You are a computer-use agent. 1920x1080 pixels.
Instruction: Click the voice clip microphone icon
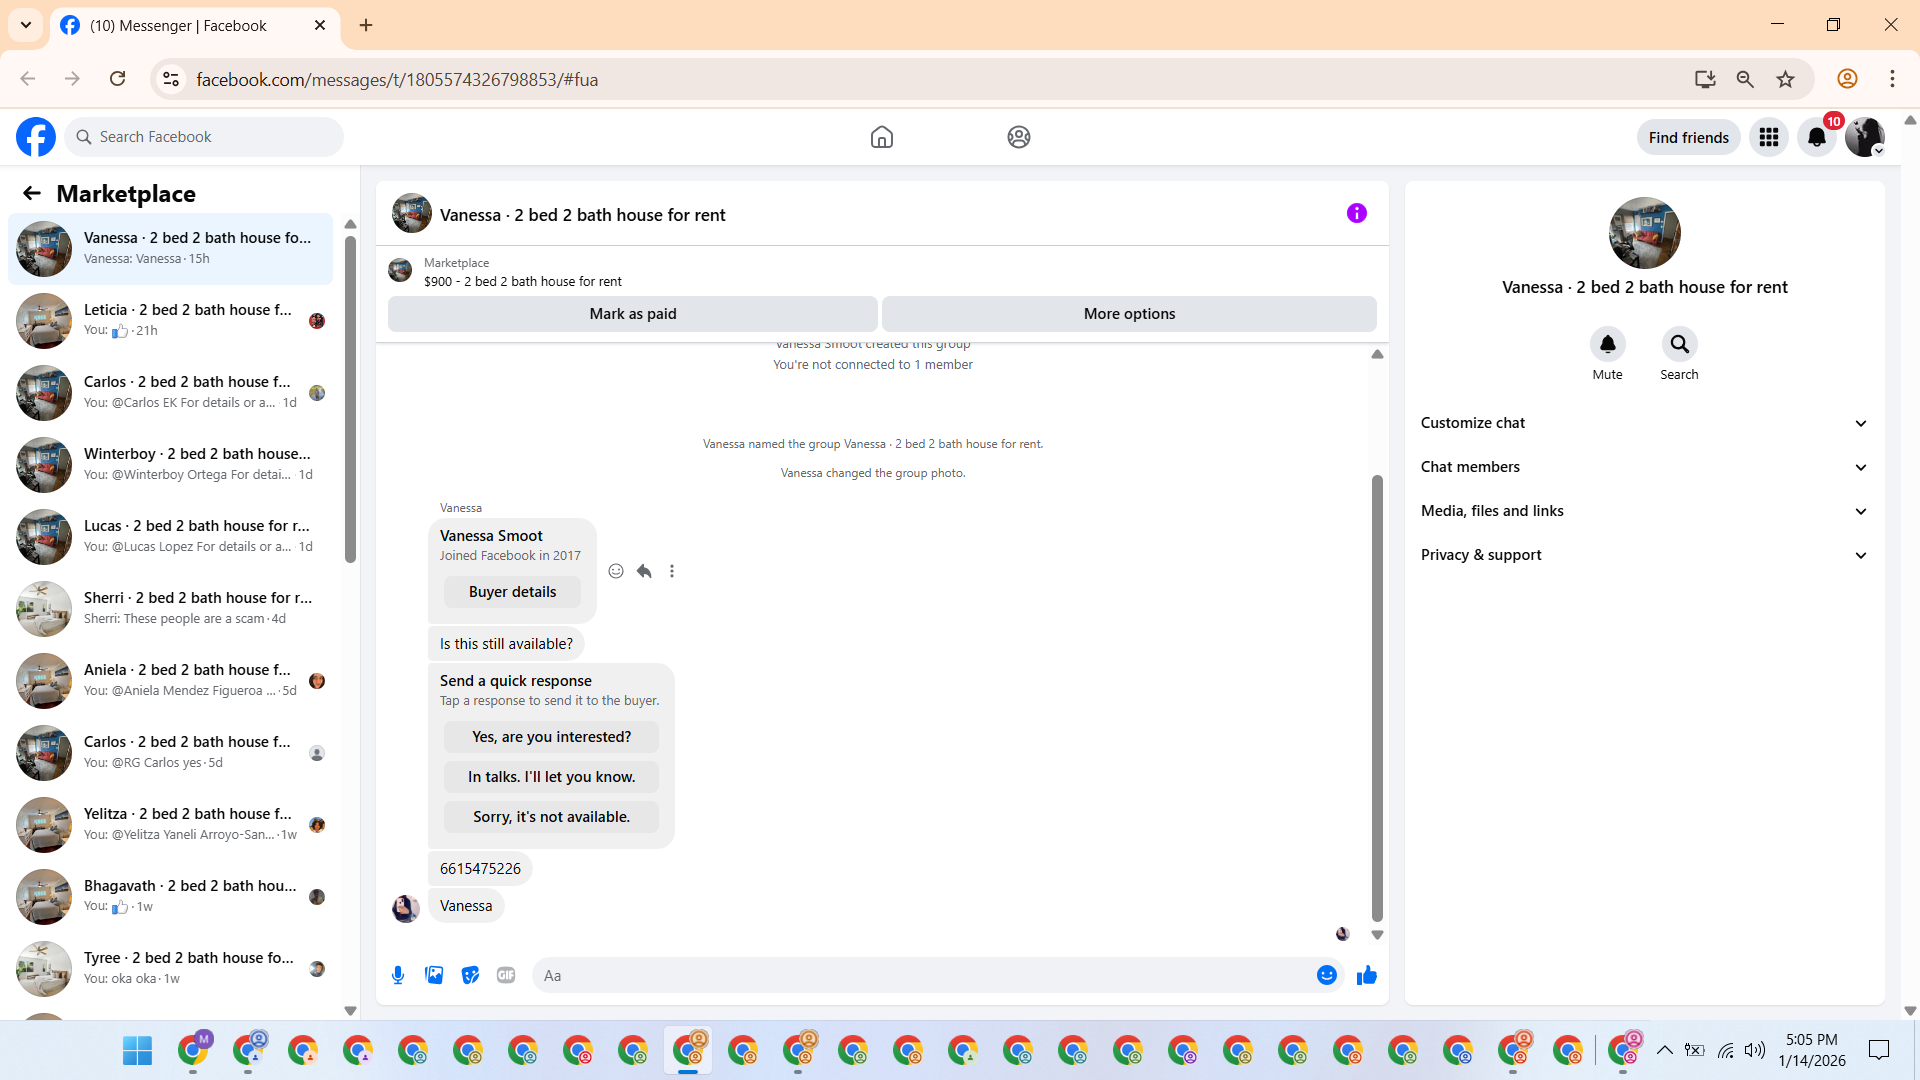click(398, 975)
